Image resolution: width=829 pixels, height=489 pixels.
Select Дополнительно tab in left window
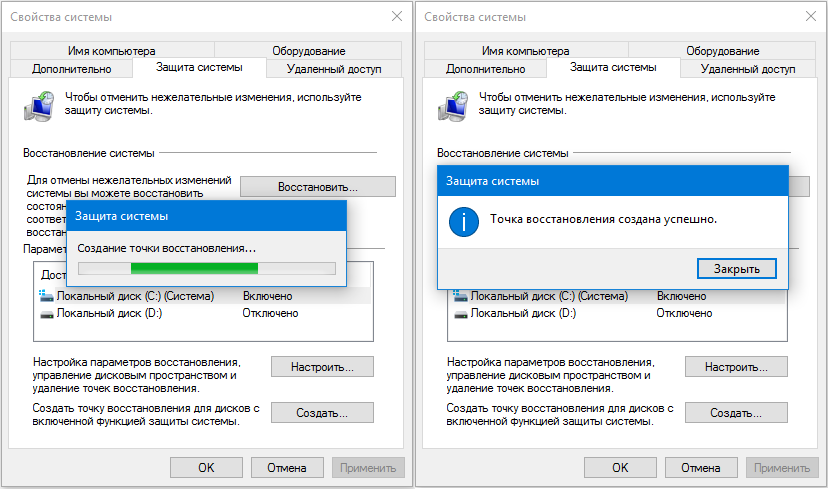click(x=71, y=69)
